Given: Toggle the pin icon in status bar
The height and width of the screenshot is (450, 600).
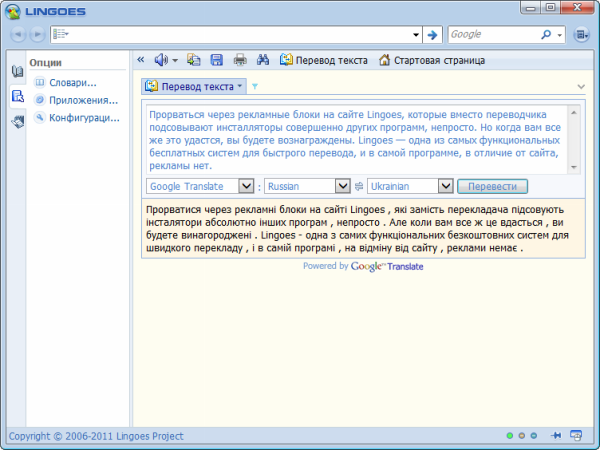Looking at the screenshot, I should [556, 436].
